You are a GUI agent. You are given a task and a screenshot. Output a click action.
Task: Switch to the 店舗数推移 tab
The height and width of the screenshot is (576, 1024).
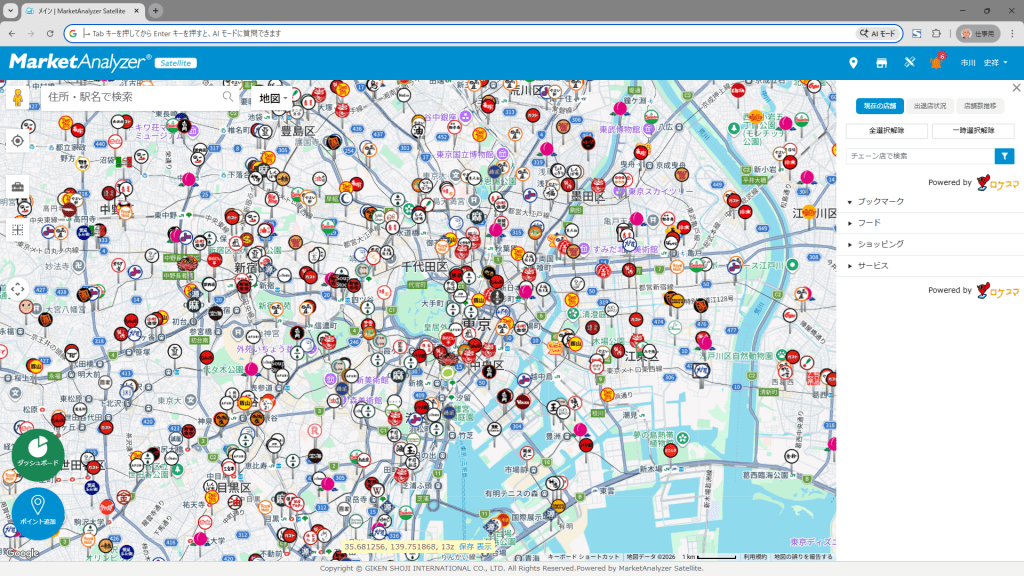click(x=979, y=106)
